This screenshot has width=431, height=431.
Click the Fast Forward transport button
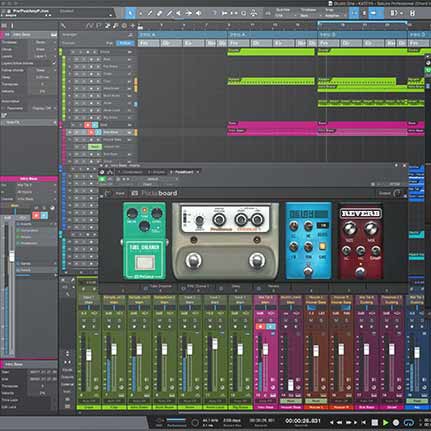tap(350, 422)
